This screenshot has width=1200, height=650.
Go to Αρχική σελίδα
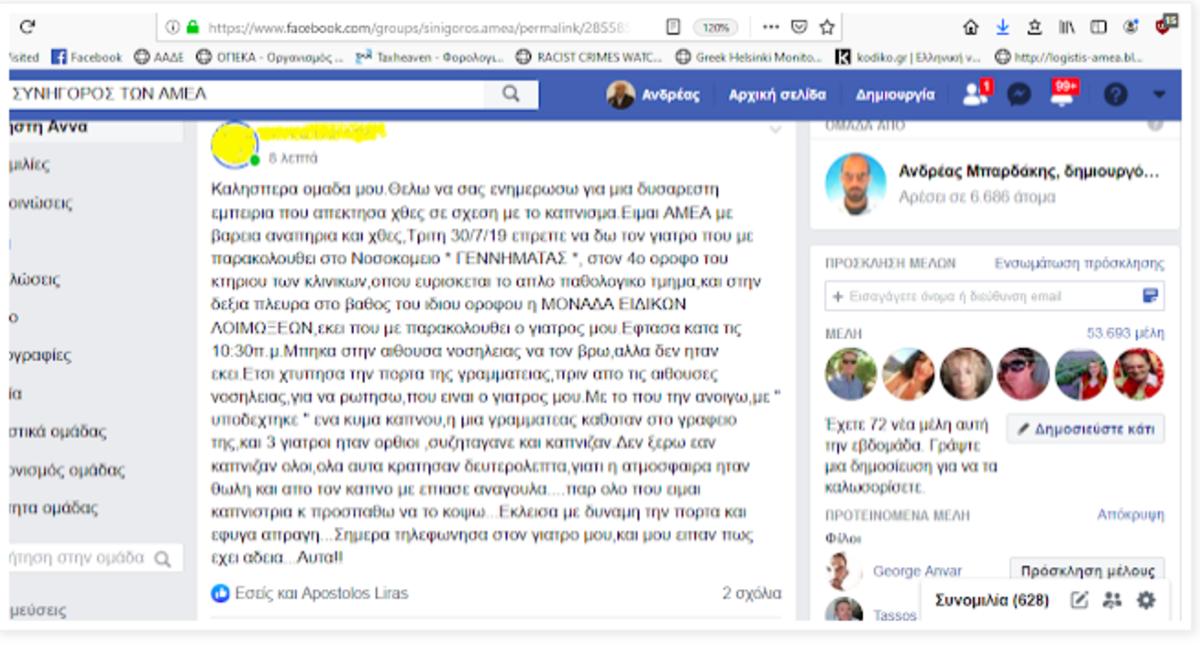click(777, 95)
